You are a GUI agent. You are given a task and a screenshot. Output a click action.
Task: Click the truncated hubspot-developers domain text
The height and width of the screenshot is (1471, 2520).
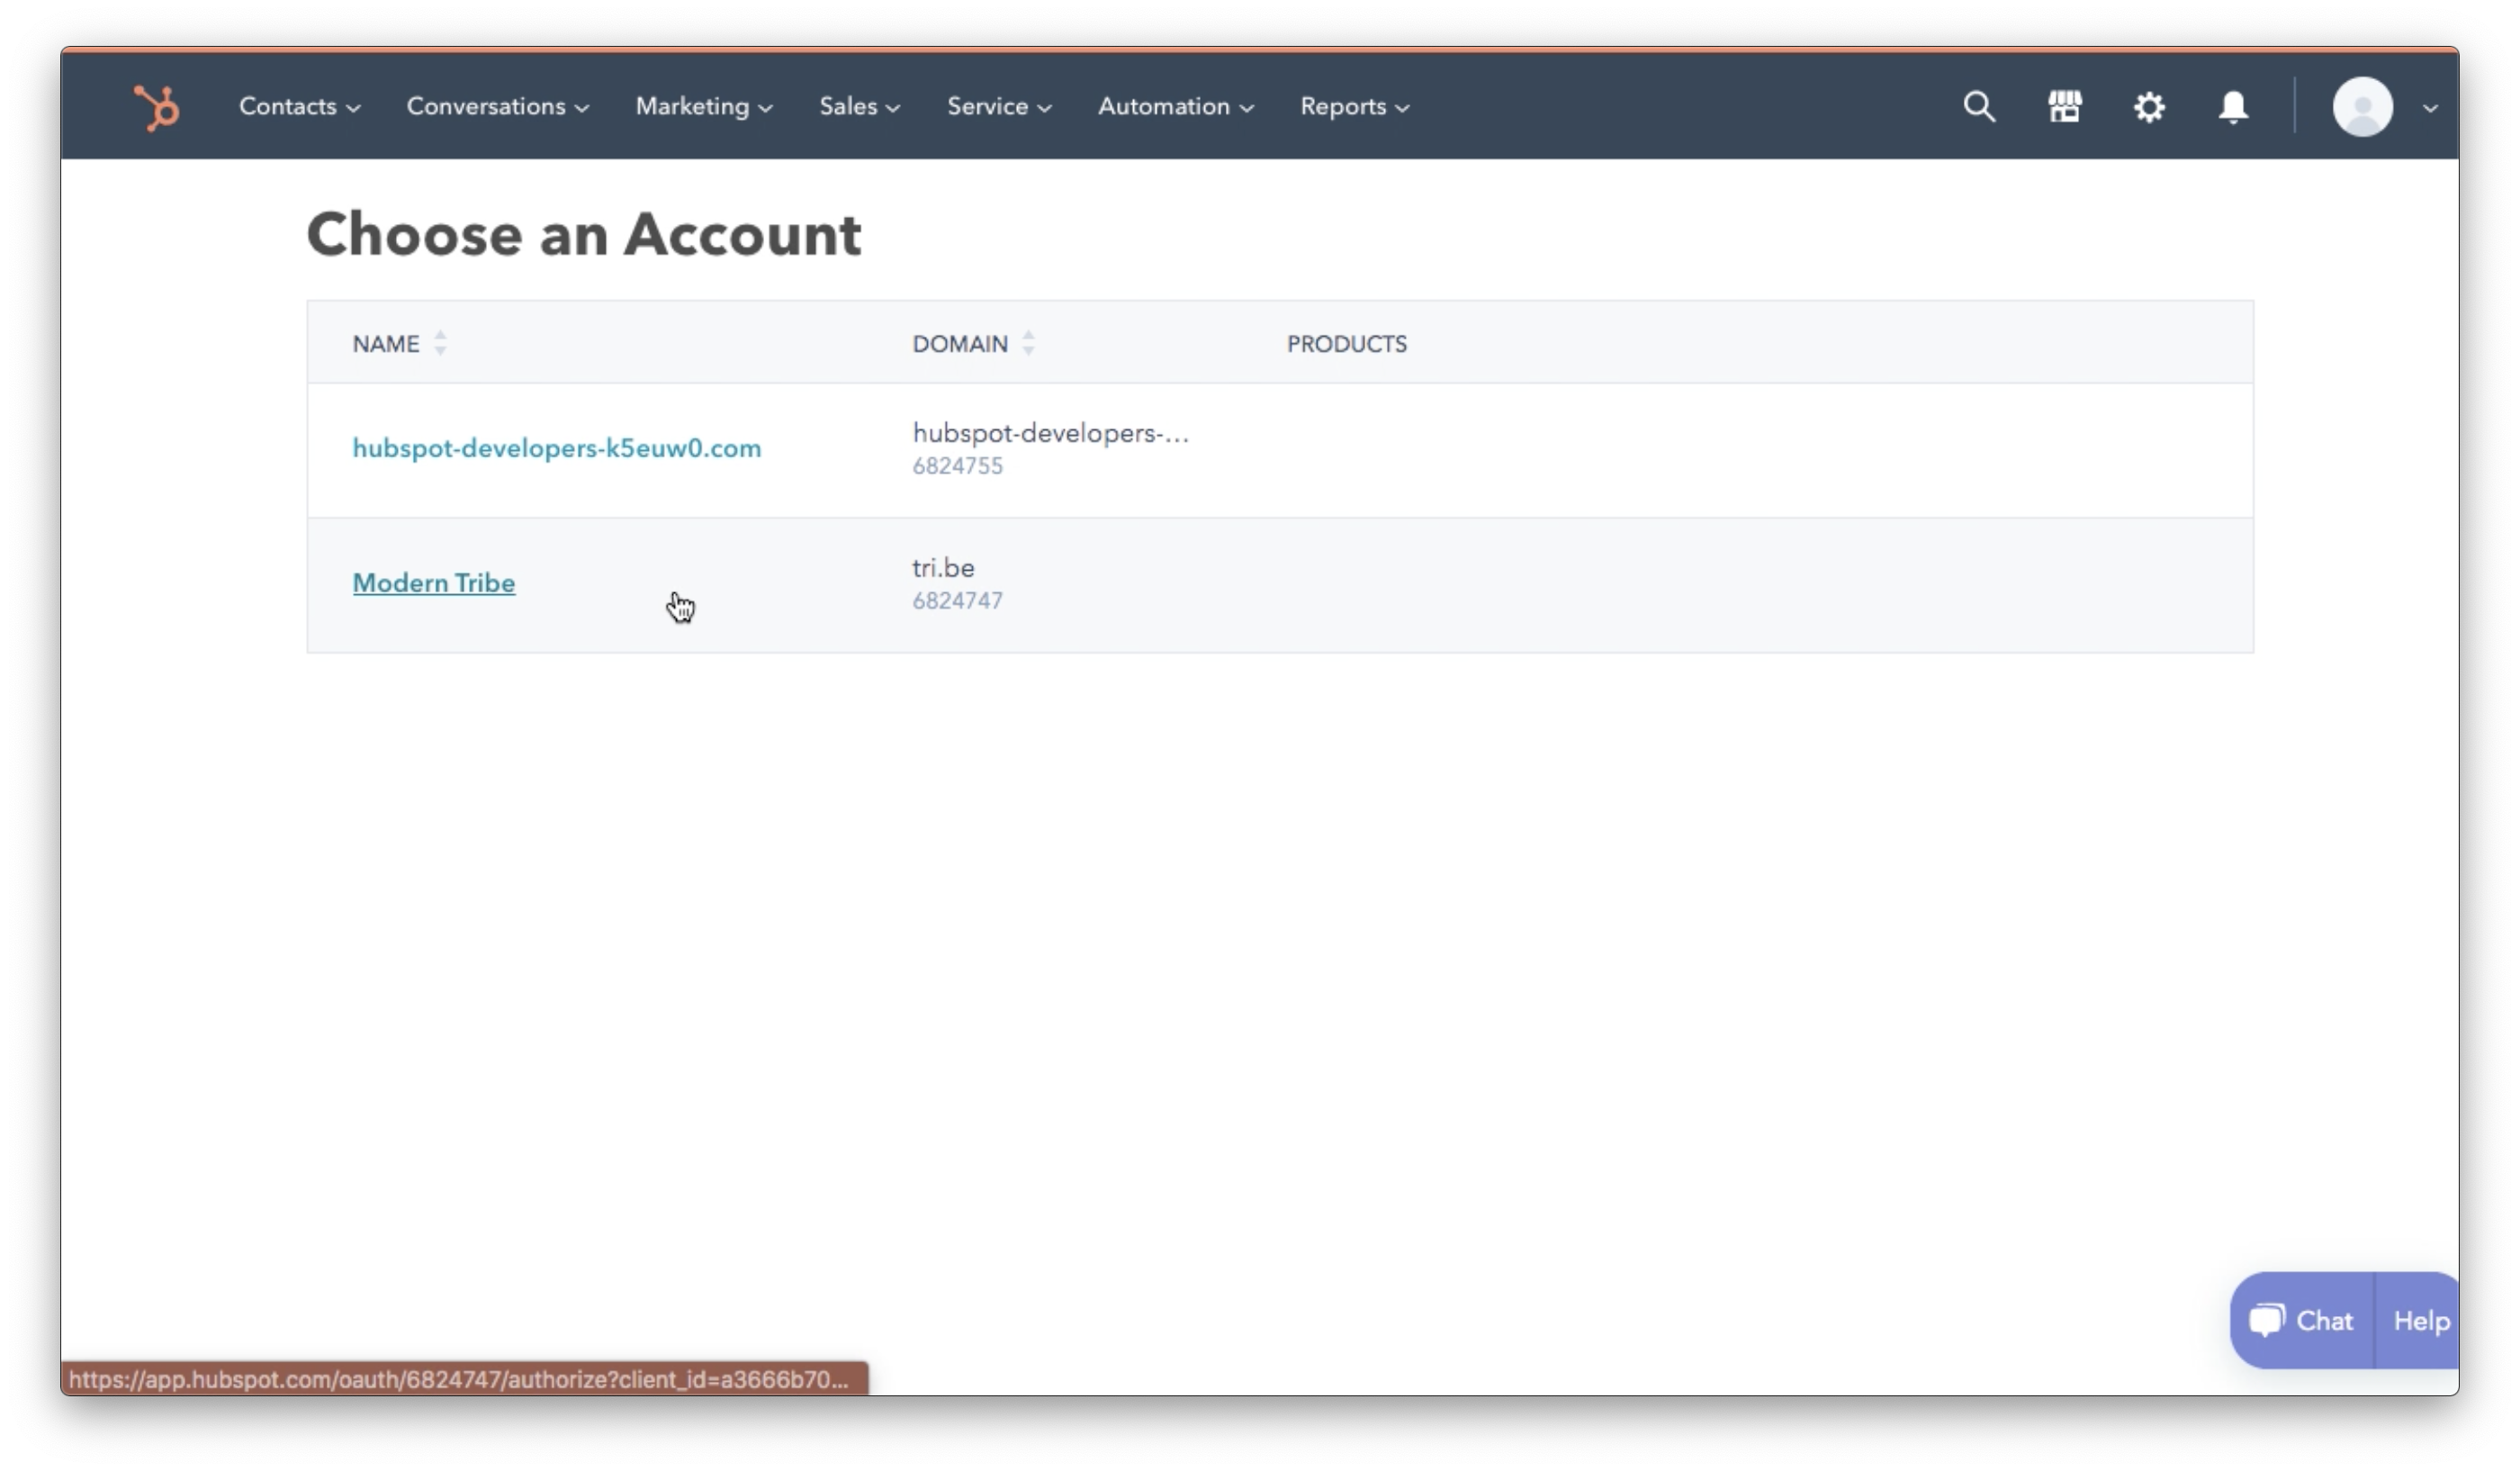click(x=1050, y=433)
